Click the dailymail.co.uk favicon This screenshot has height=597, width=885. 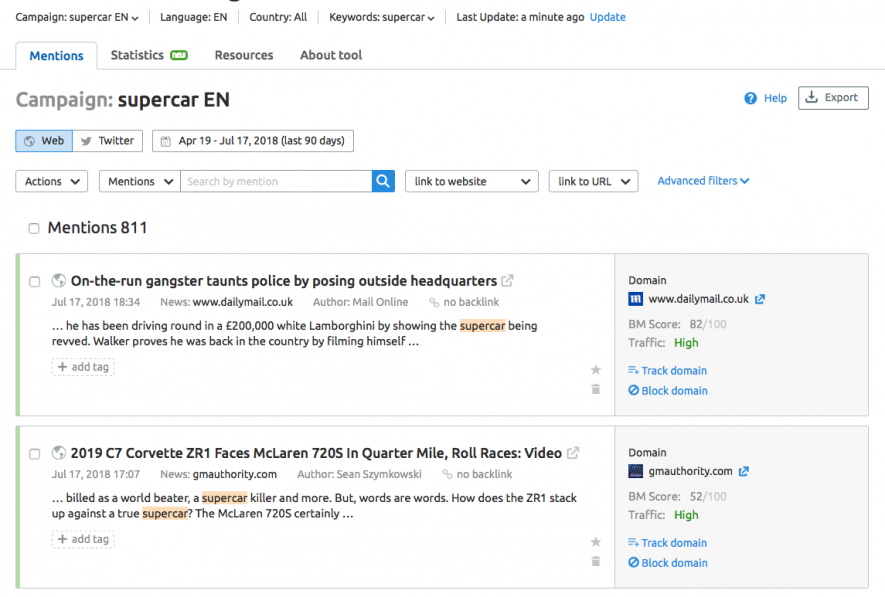pos(636,299)
